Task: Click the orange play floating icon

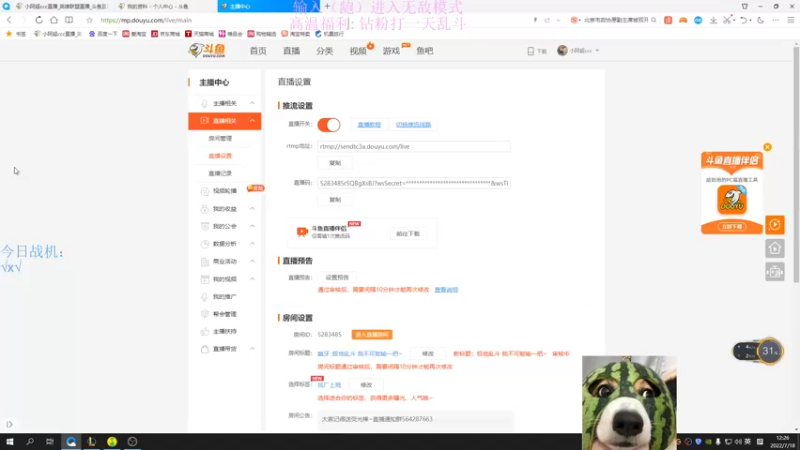Action: pyautogui.click(x=774, y=224)
